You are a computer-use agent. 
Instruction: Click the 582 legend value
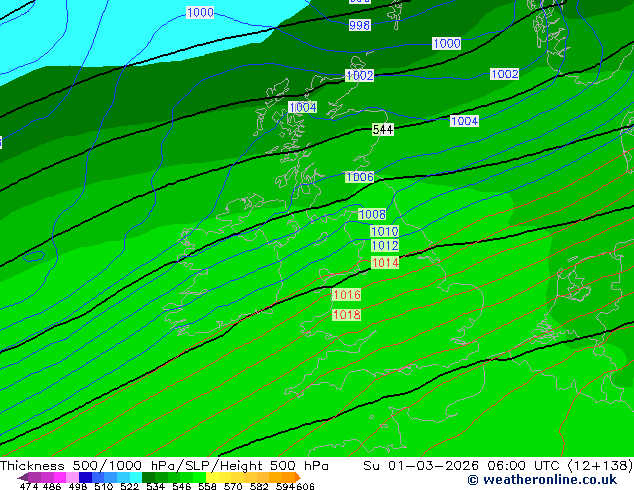pyautogui.click(x=259, y=486)
